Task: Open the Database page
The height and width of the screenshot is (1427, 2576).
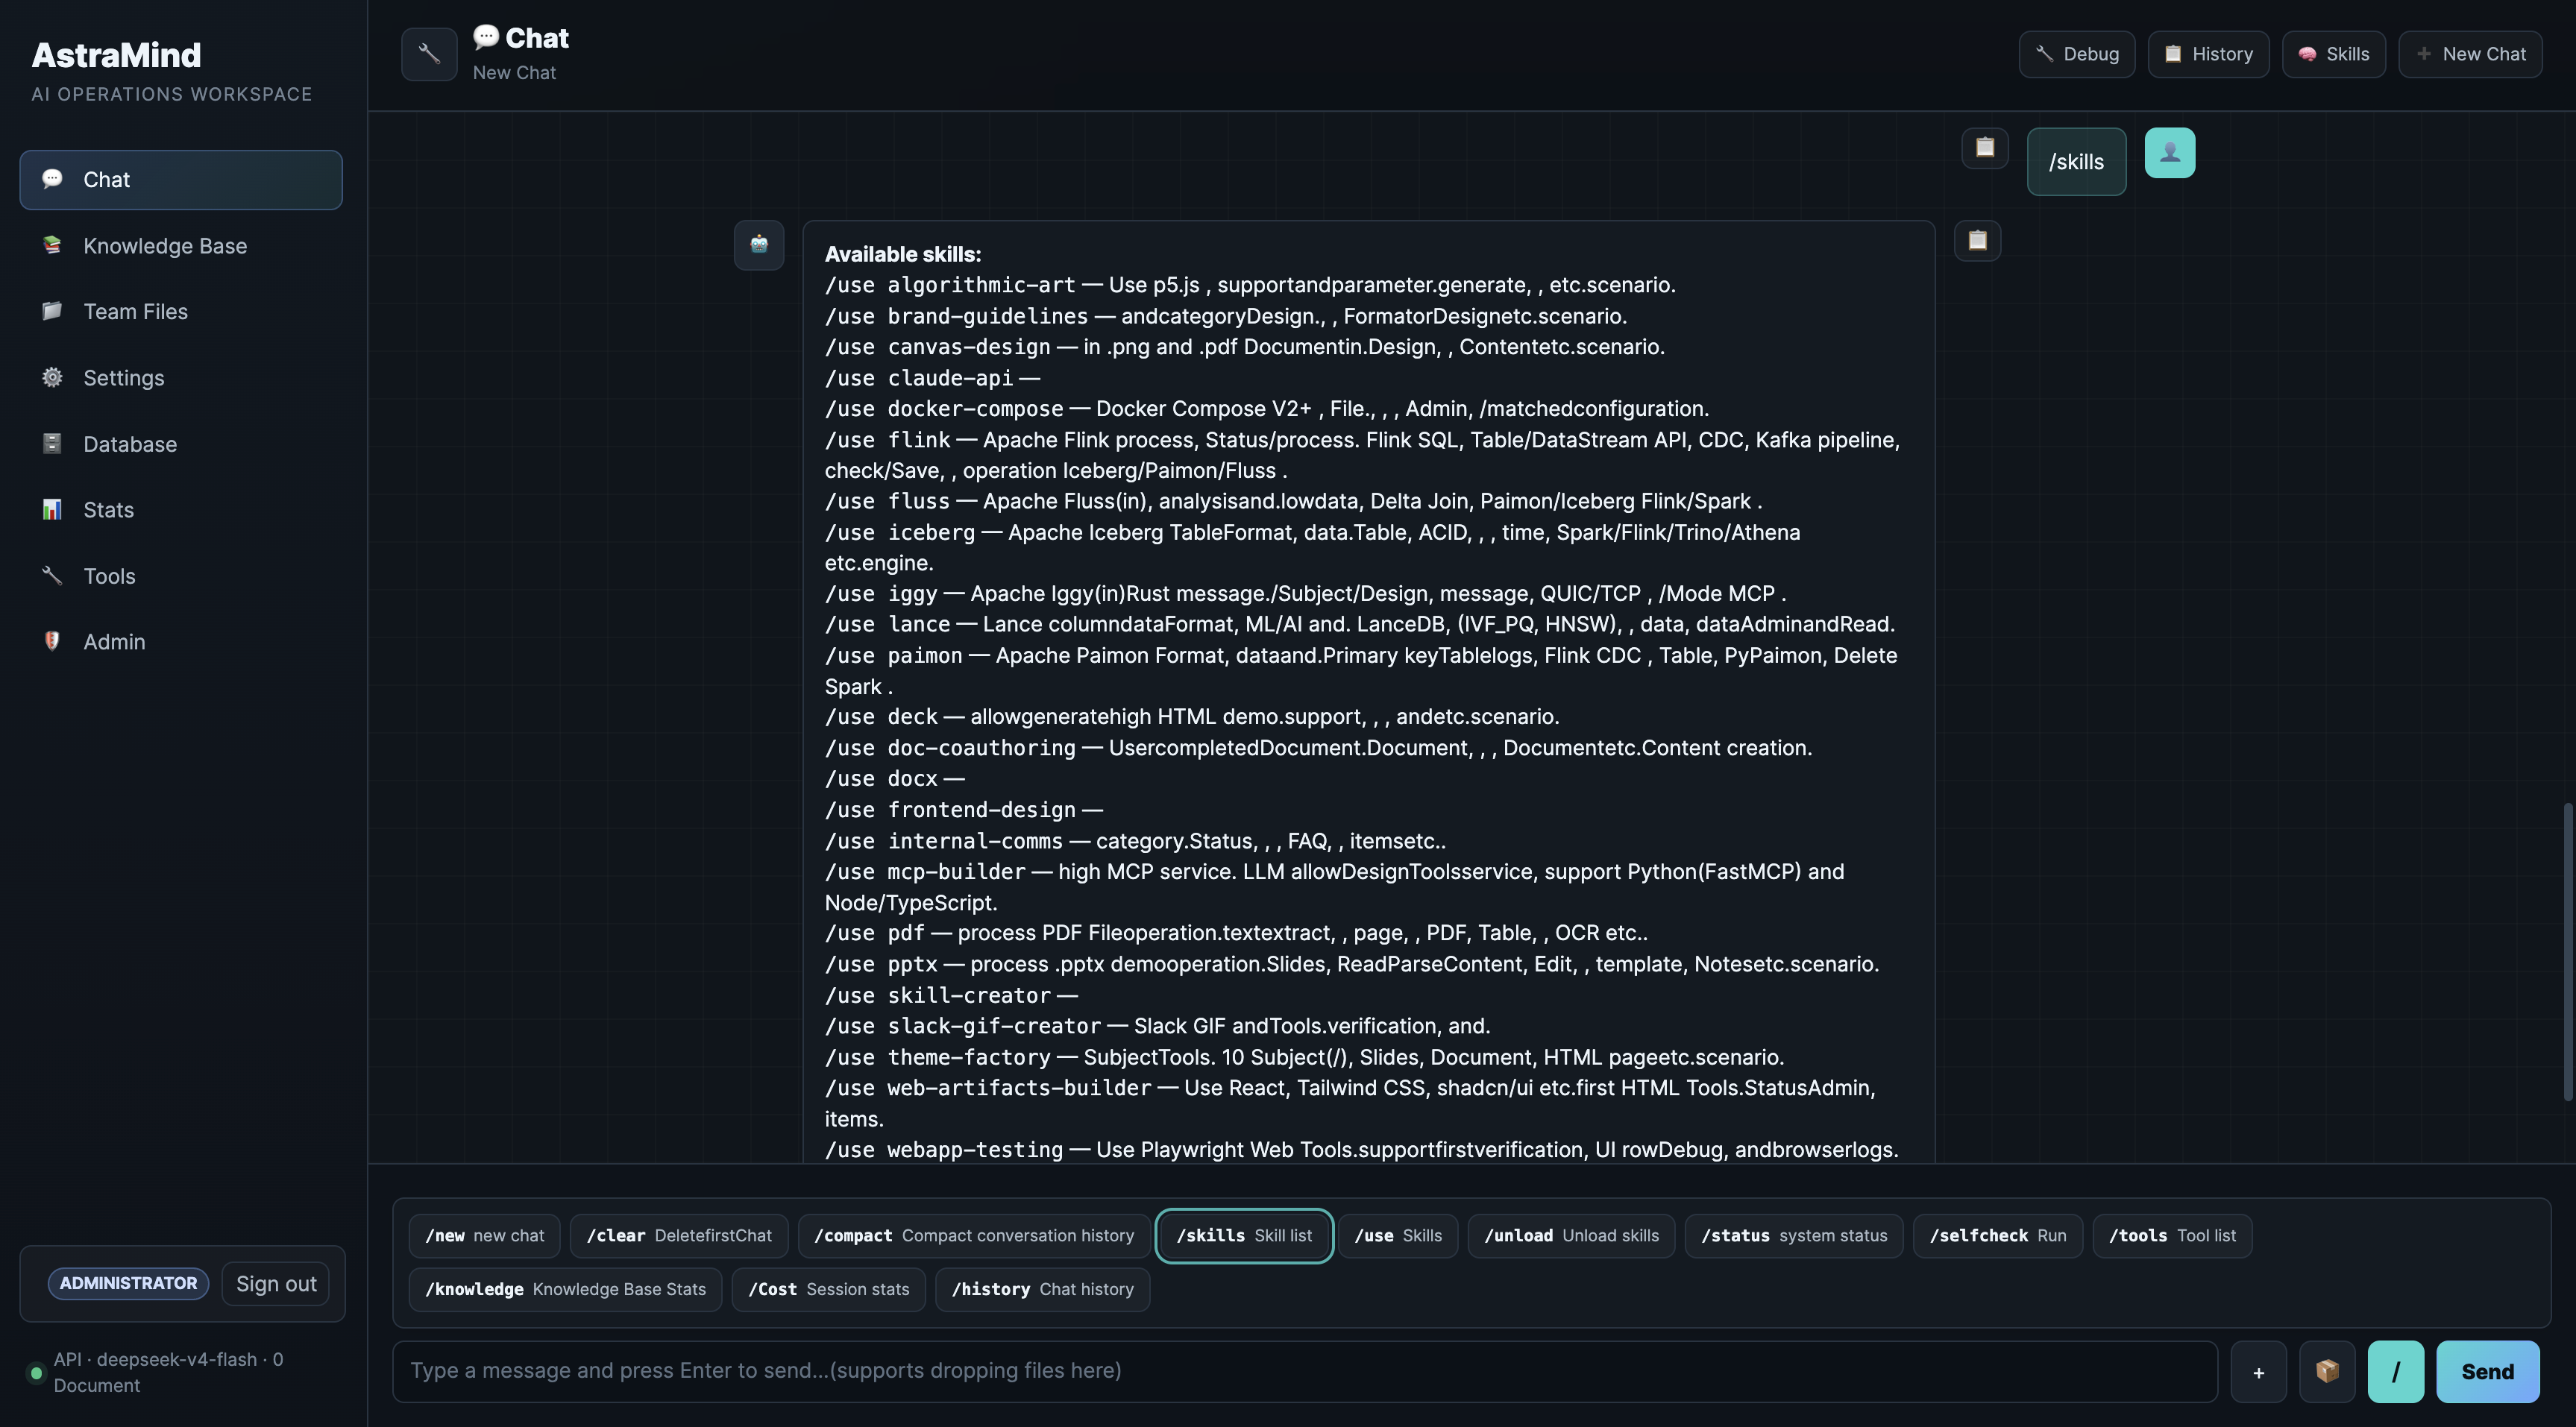Action: pyautogui.click(x=181, y=444)
